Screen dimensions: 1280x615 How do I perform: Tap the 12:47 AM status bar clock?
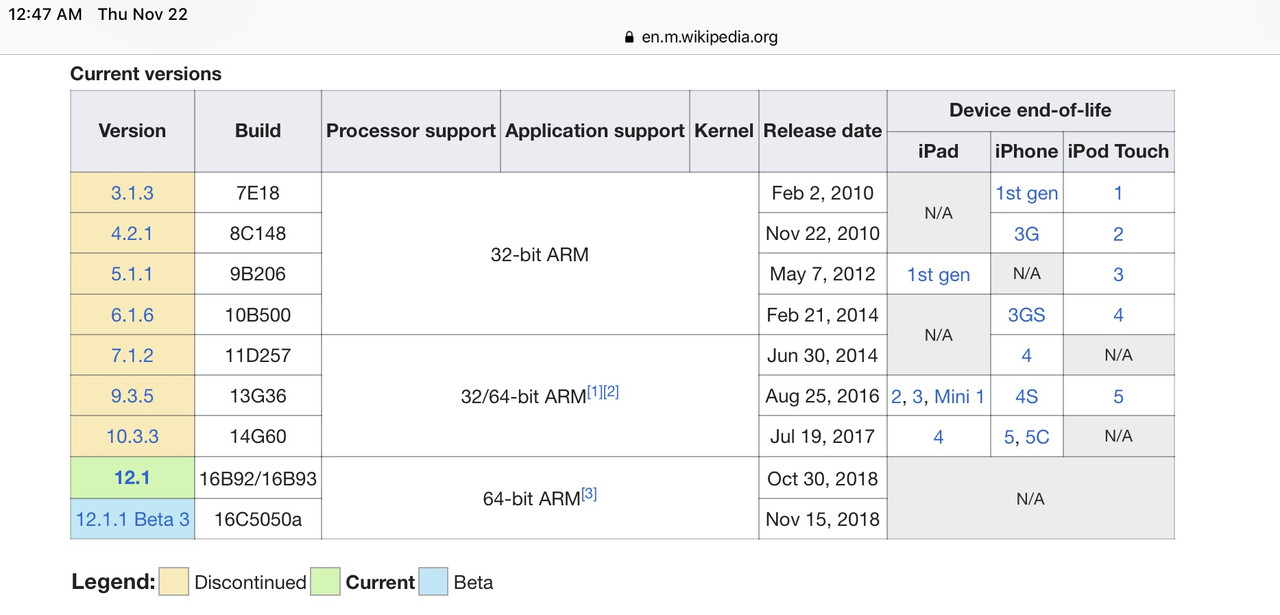click(43, 14)
